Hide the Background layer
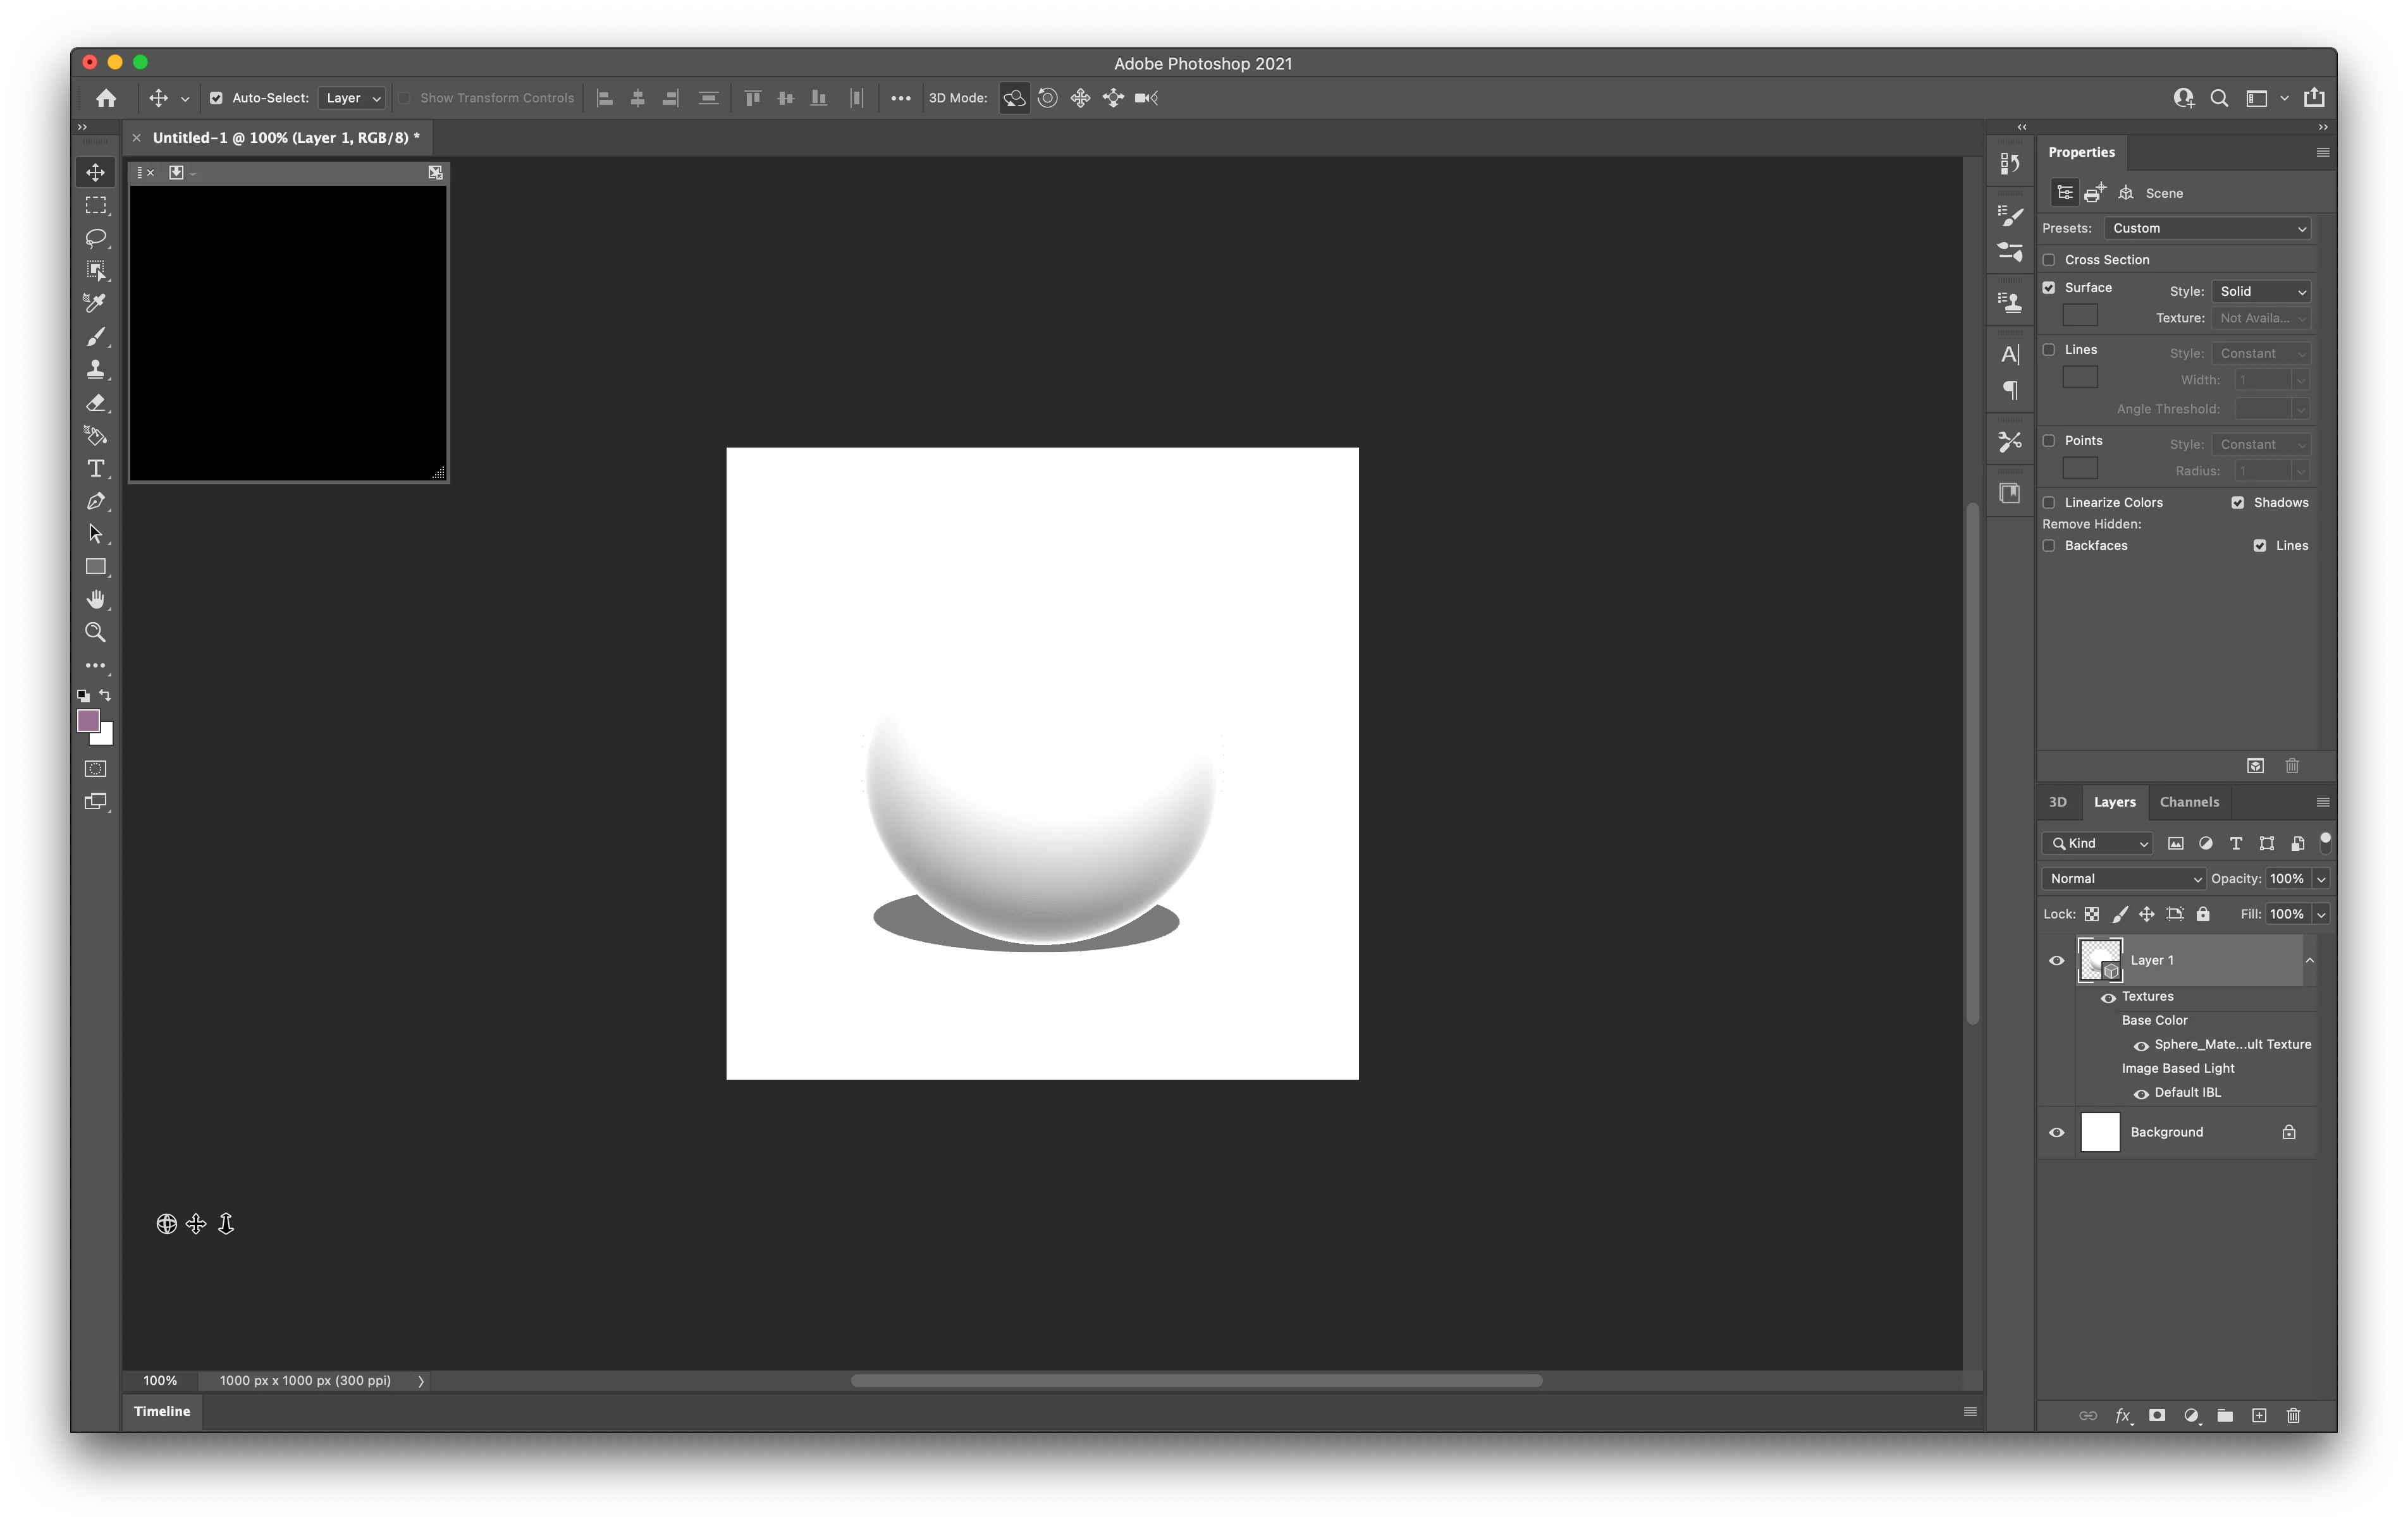Screen dimensions: 2408x1526 tap(2056, 1132)
